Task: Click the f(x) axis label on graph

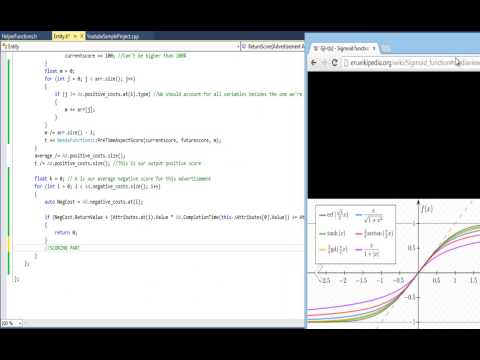Action: point(427,209)
